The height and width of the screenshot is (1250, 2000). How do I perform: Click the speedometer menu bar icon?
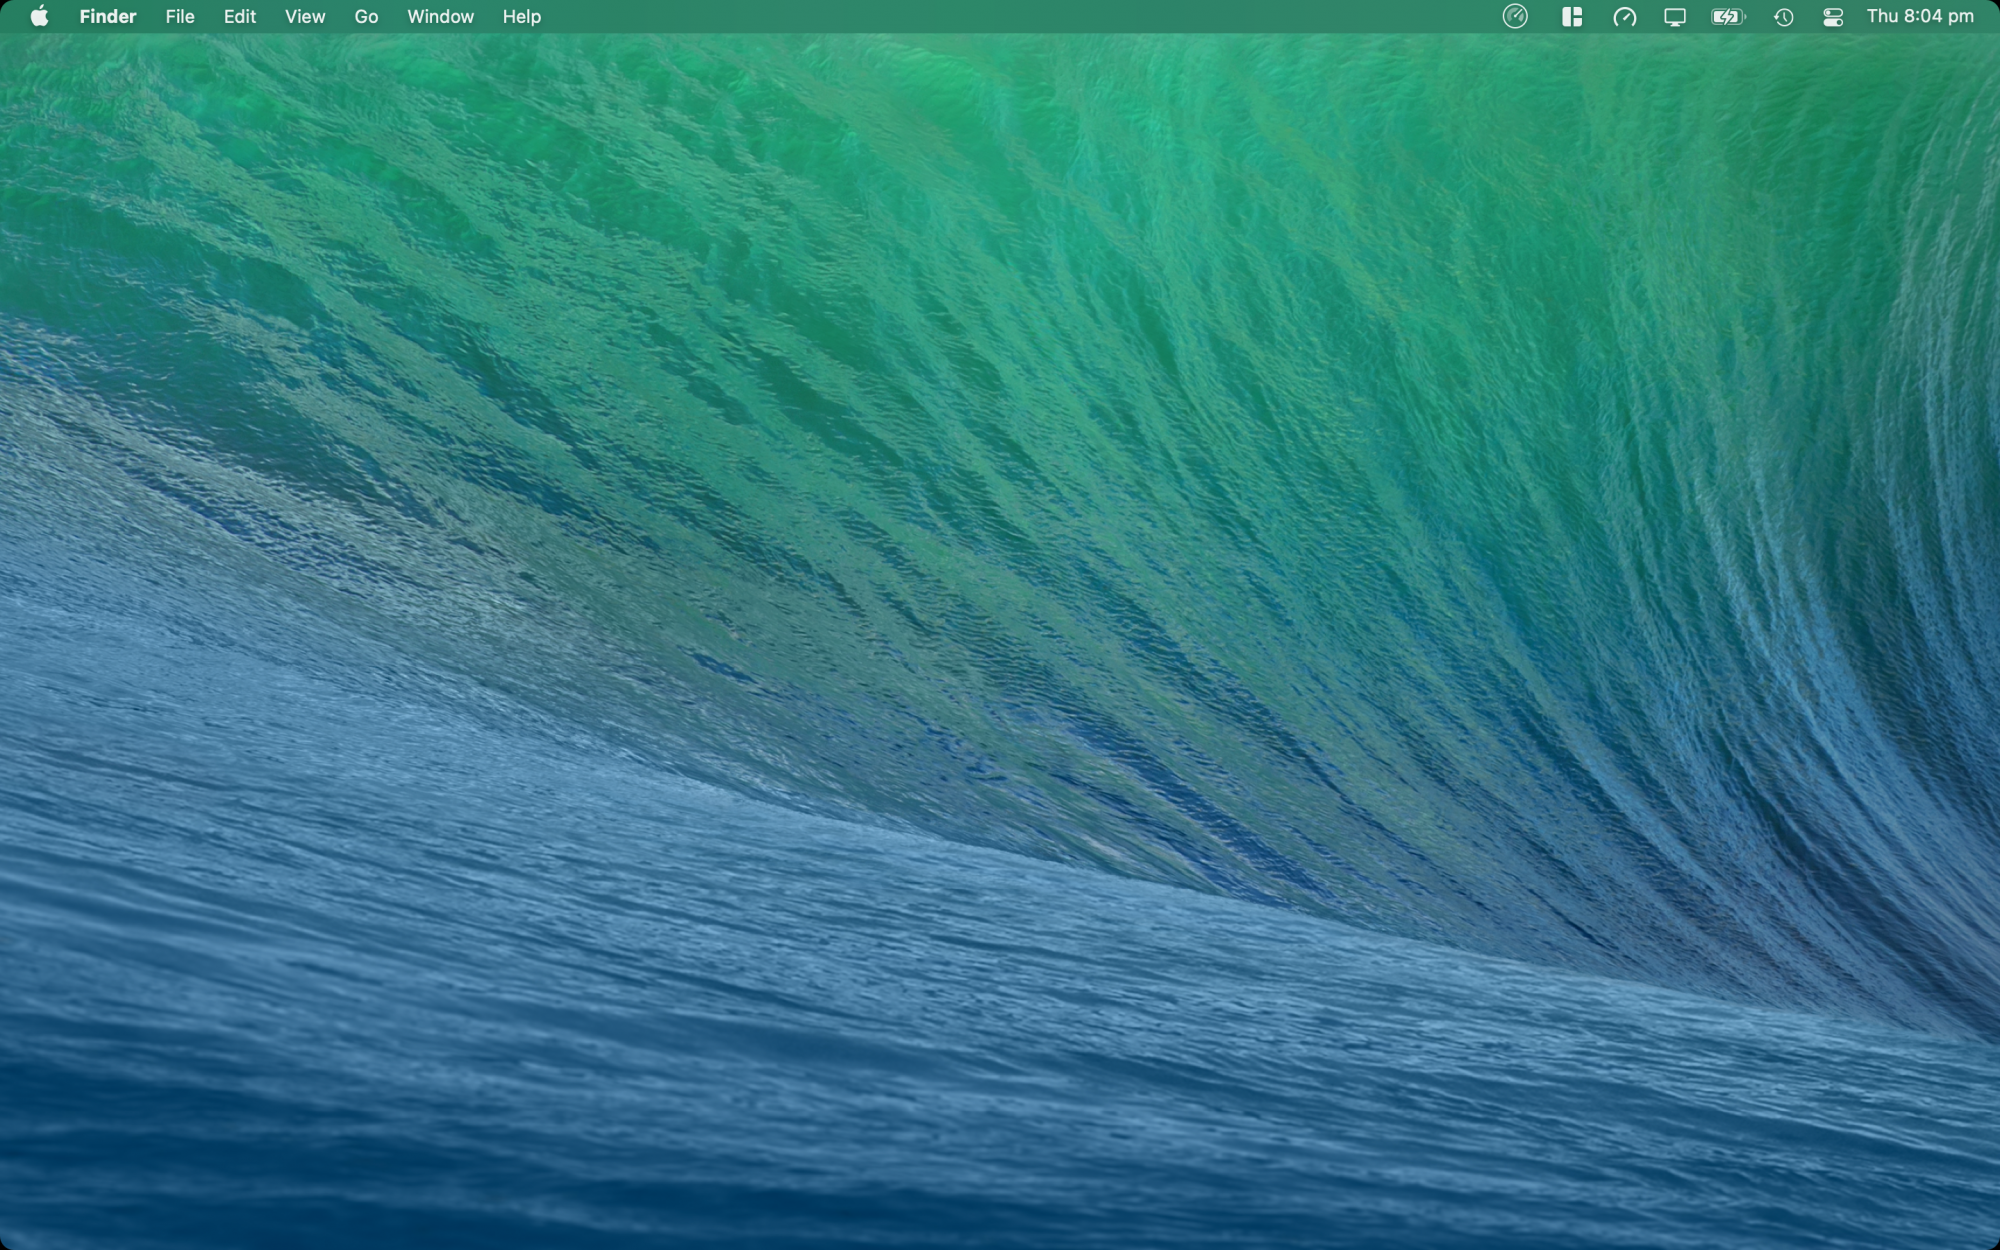tap(1624, 17)
